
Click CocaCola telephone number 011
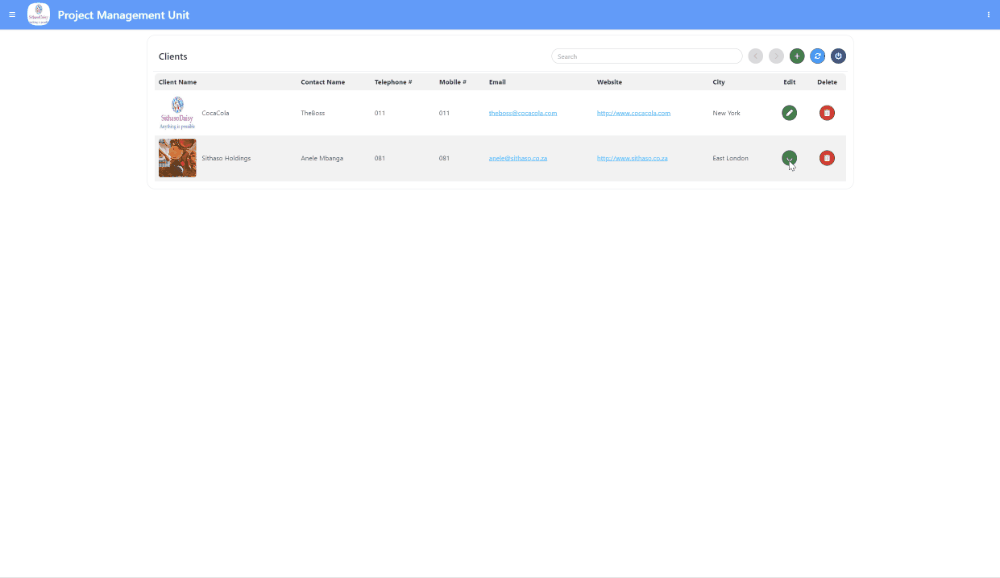pyautogui.click(x=380, y=113)
